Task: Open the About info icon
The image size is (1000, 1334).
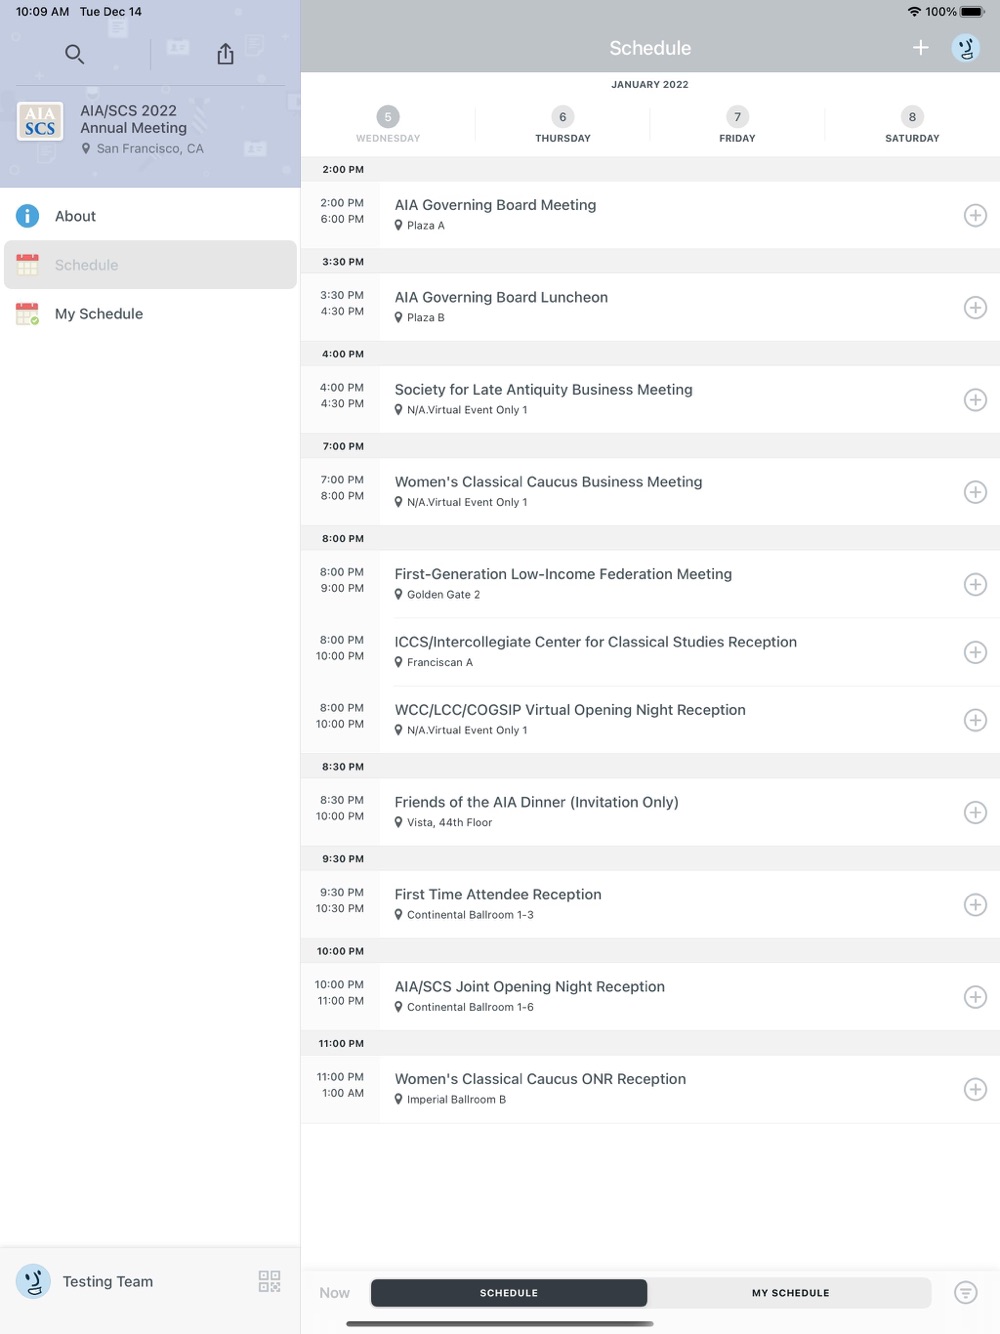Action: click(x=28, y=216)
